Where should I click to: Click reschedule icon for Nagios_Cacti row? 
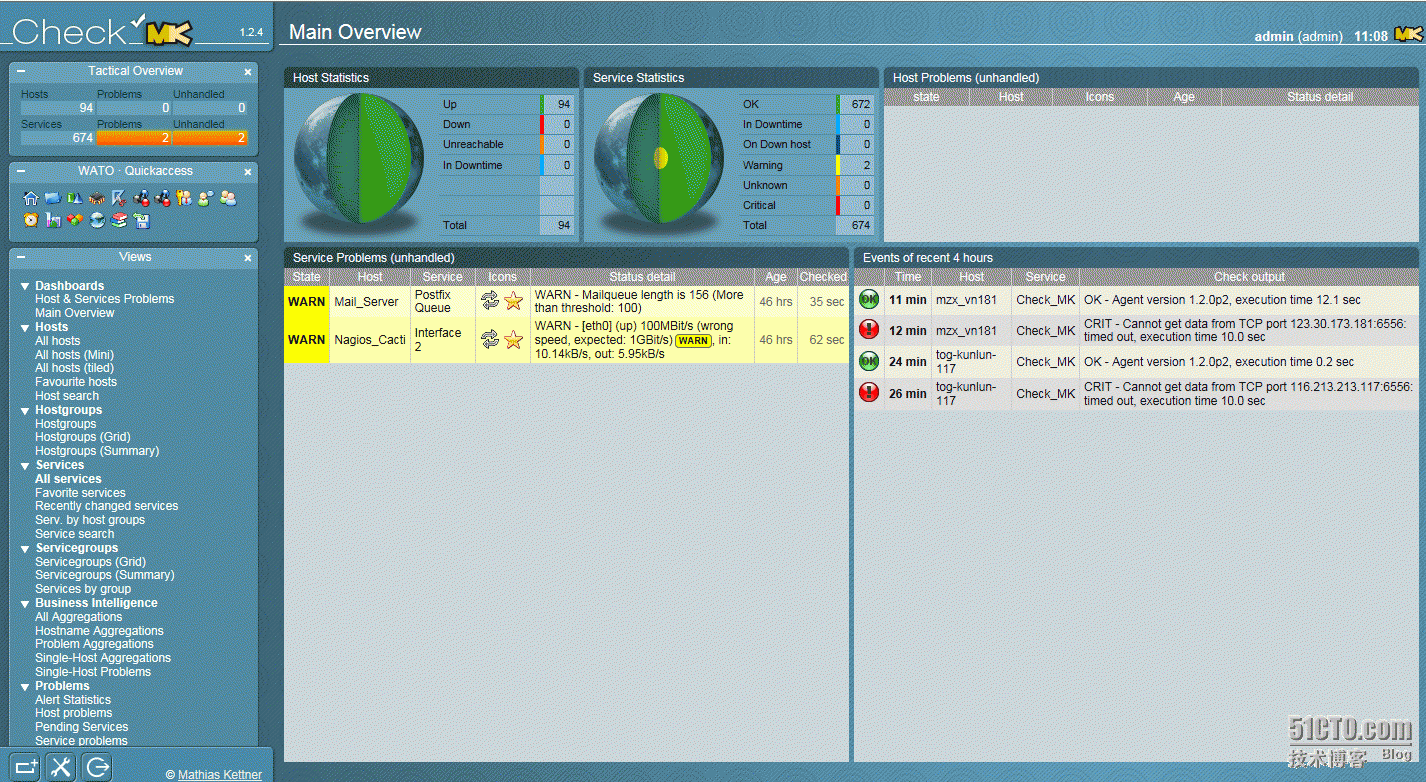[490, 340]
